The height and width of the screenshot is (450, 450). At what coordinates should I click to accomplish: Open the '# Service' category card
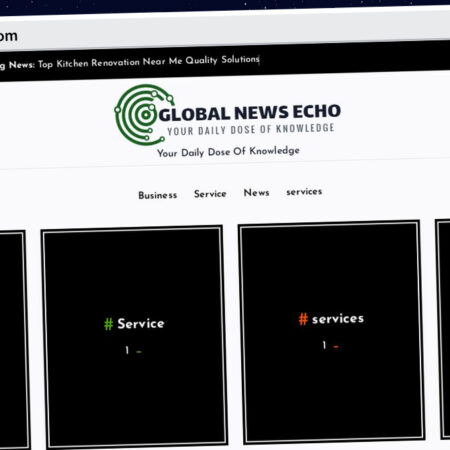pos(134,337)
